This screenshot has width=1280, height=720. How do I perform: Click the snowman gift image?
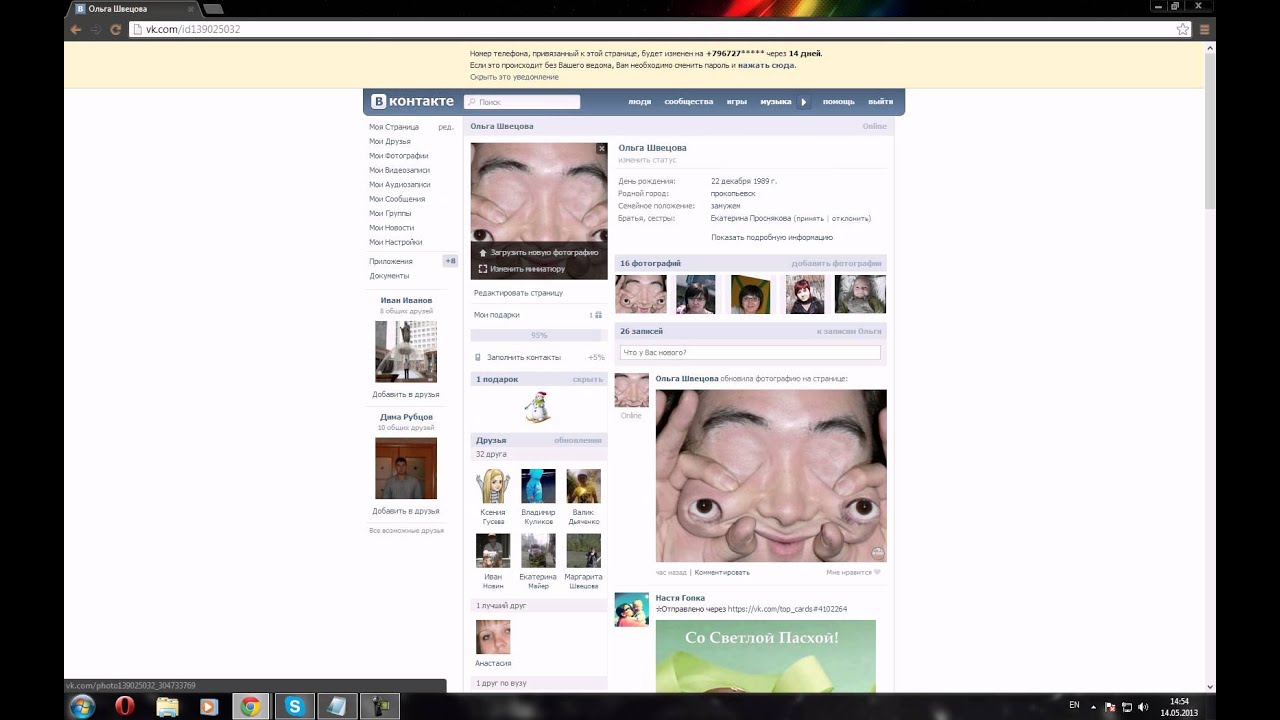pyautogui.click(x=538, y=407)
